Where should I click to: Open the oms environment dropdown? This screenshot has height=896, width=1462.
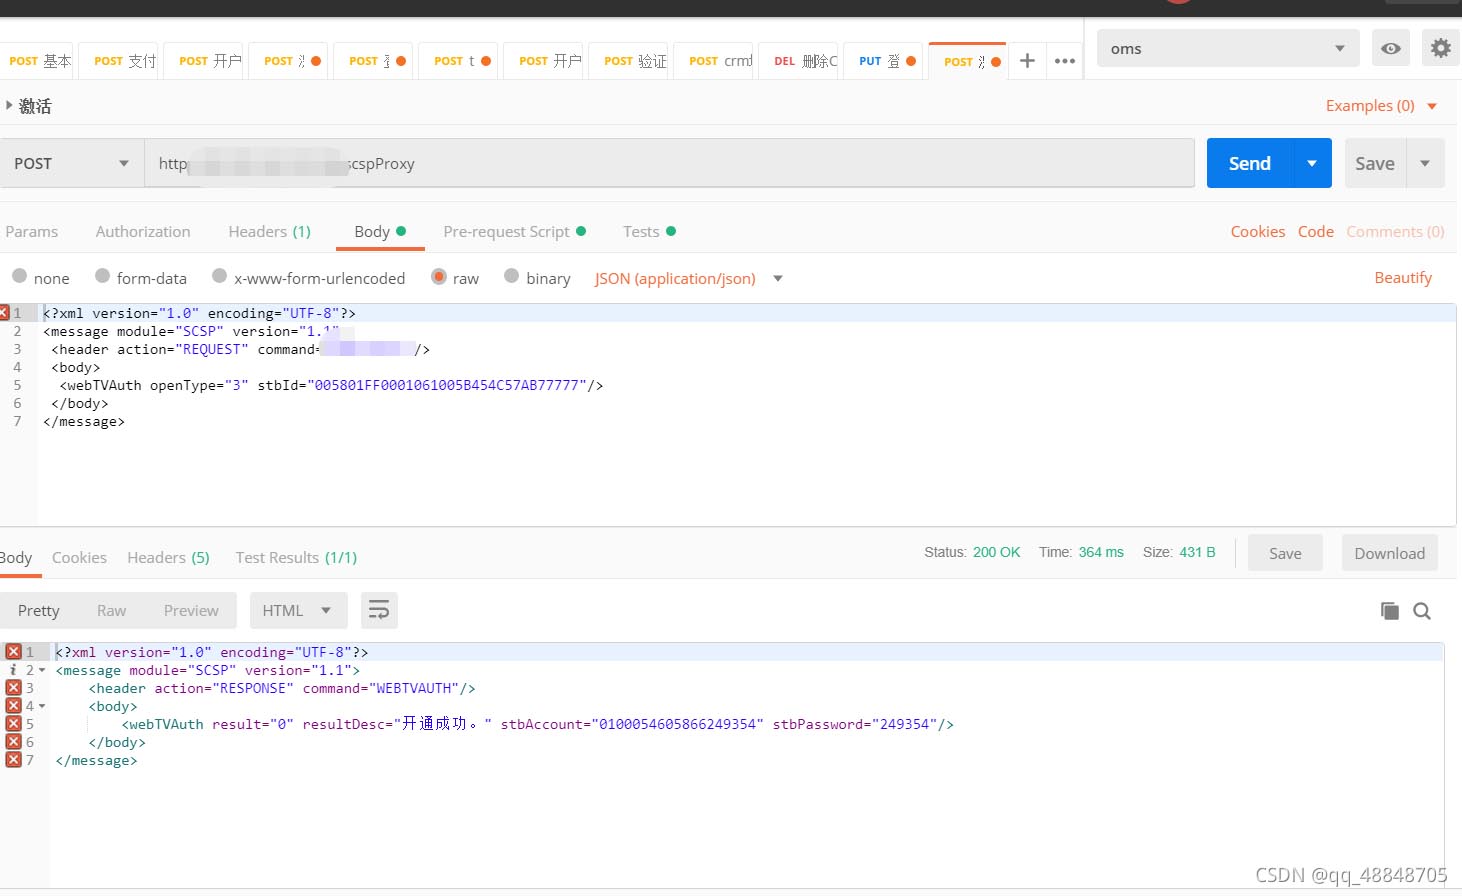pos(1228,48)
